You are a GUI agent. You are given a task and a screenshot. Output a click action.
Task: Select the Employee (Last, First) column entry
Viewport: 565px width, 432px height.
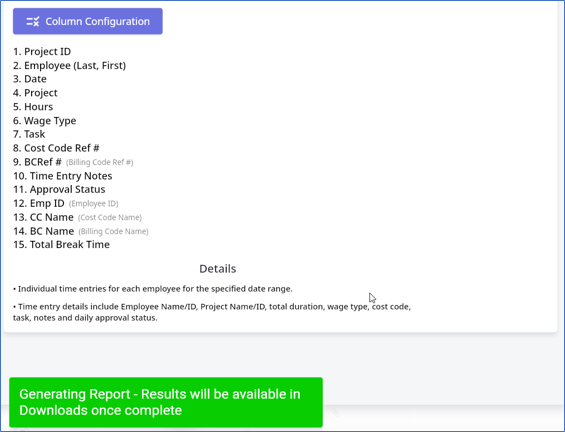[70, 66]
